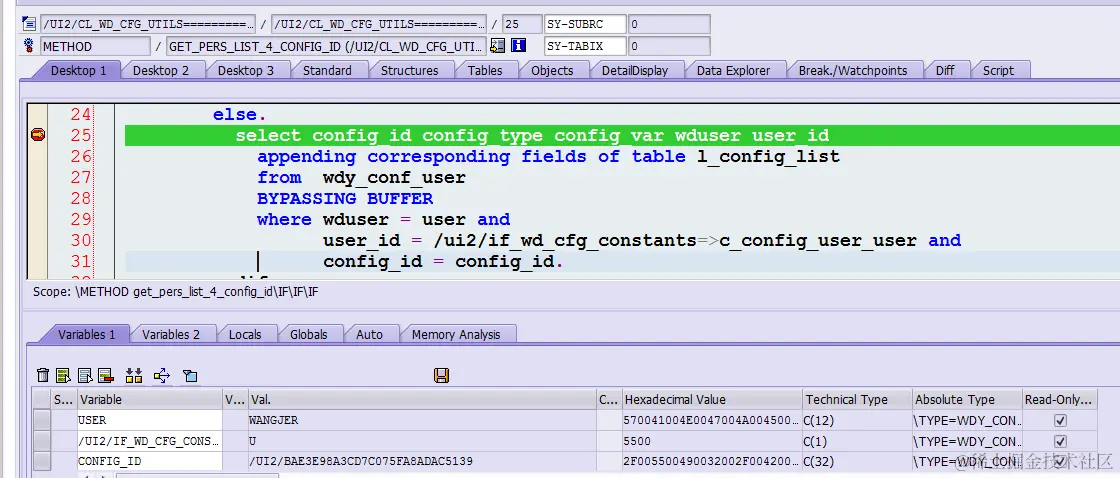Click code line 31 config_id = config_id
Viewport: 1120px width, 478px height.
[443, 262]
